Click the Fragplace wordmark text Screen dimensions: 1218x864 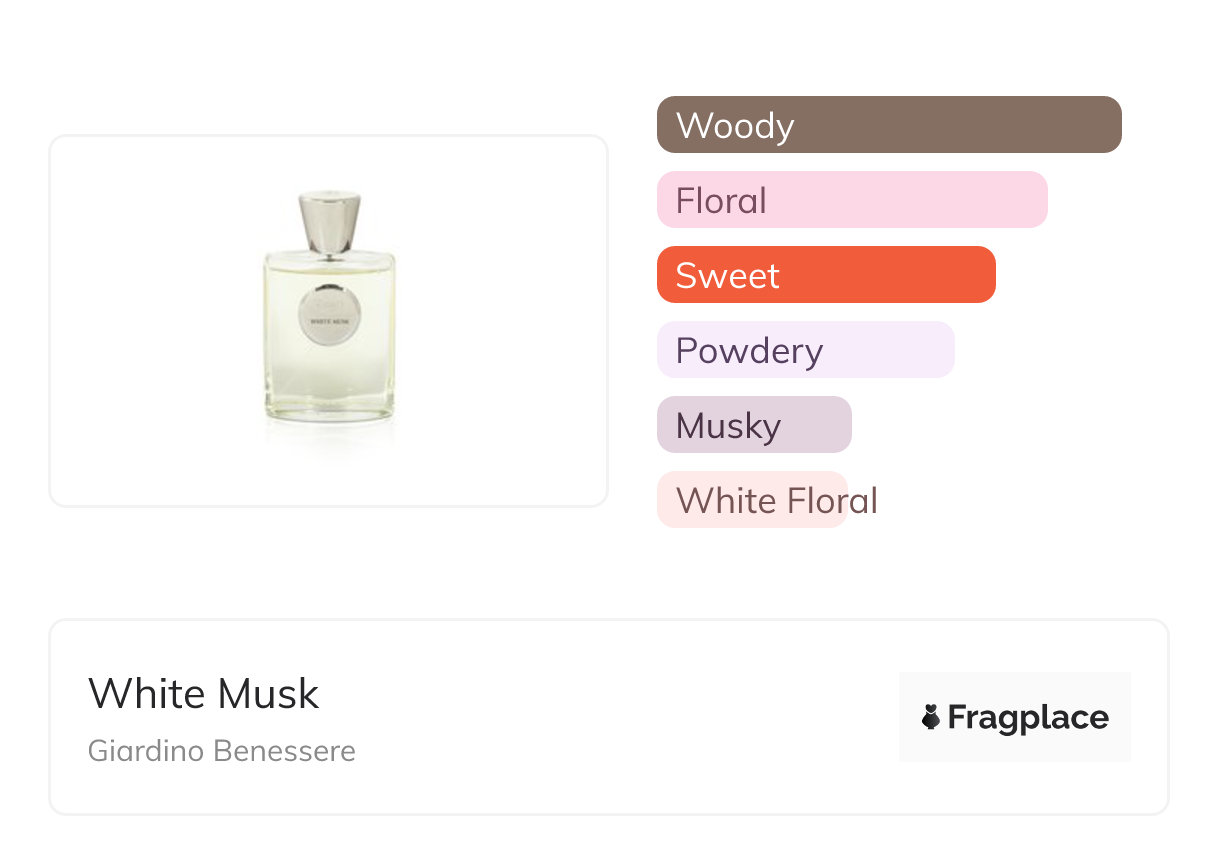pos(1028,717)
